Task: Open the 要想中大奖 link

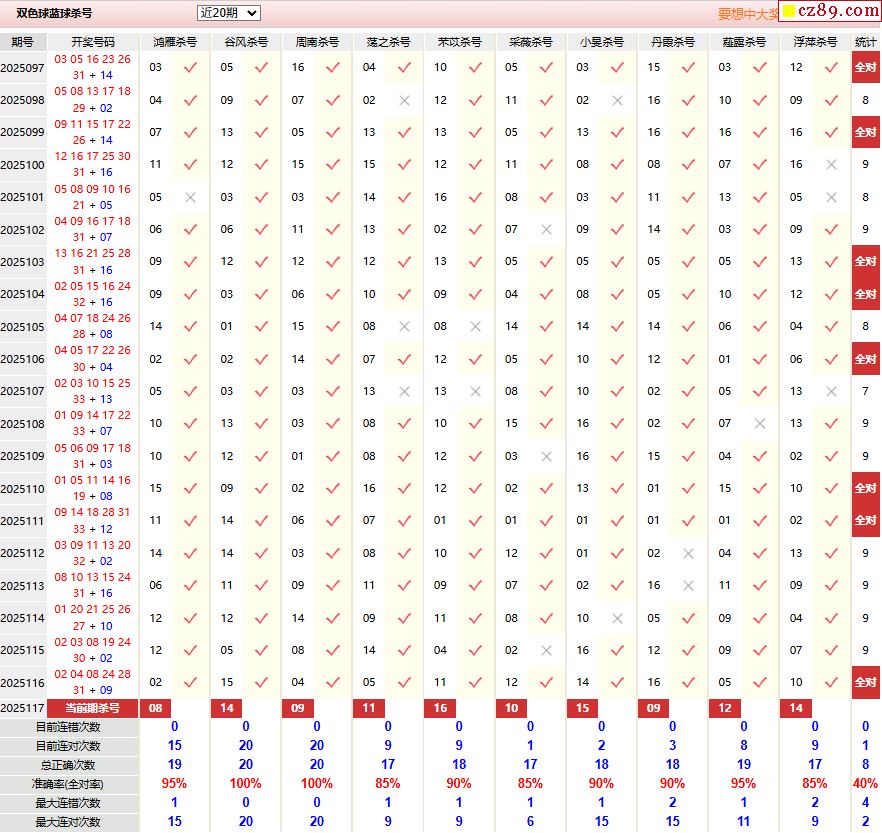Action: click(x=748, y=14)
